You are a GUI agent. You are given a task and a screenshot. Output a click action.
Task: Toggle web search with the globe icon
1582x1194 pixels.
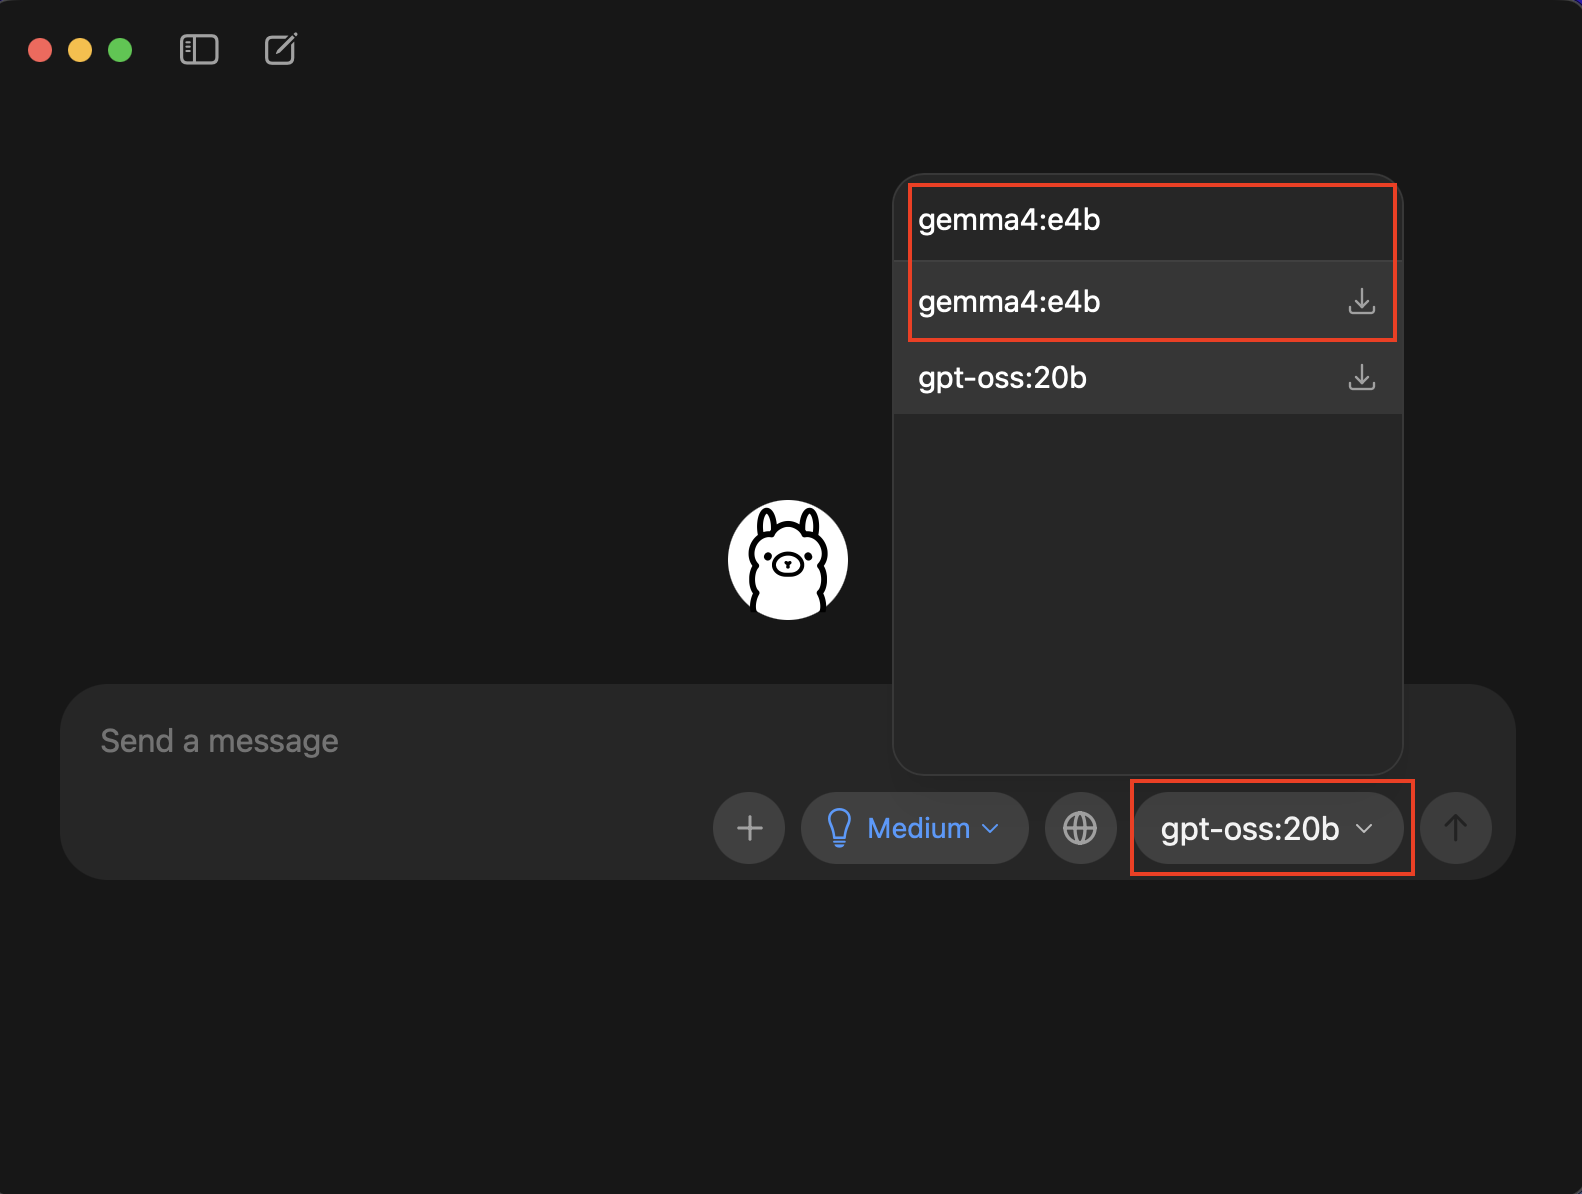click(x=1080, y=828)
